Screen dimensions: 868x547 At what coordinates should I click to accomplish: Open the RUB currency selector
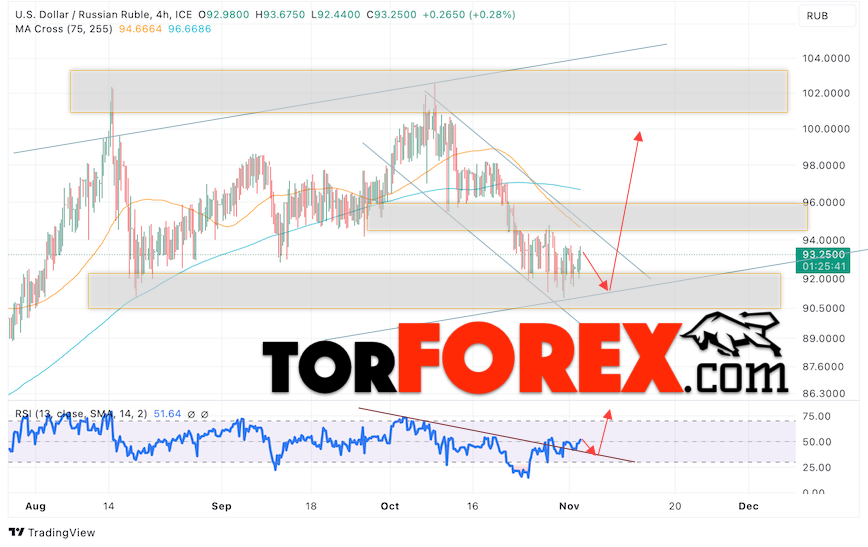point(827,16)
